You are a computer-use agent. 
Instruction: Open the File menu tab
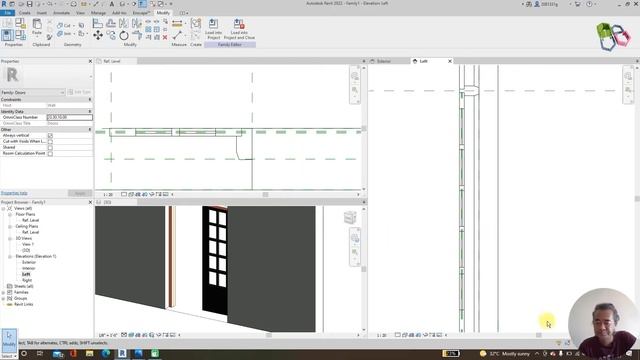click(8, 13)
